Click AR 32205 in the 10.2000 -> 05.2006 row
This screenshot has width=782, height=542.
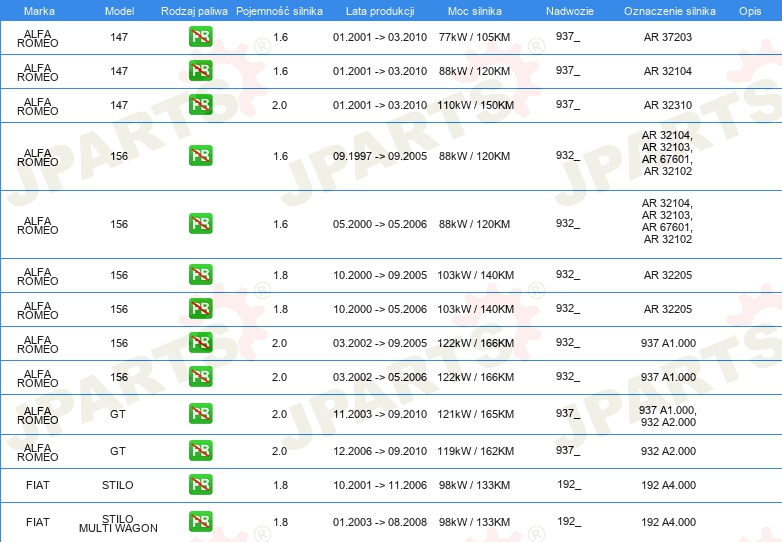tap(668, 309)
